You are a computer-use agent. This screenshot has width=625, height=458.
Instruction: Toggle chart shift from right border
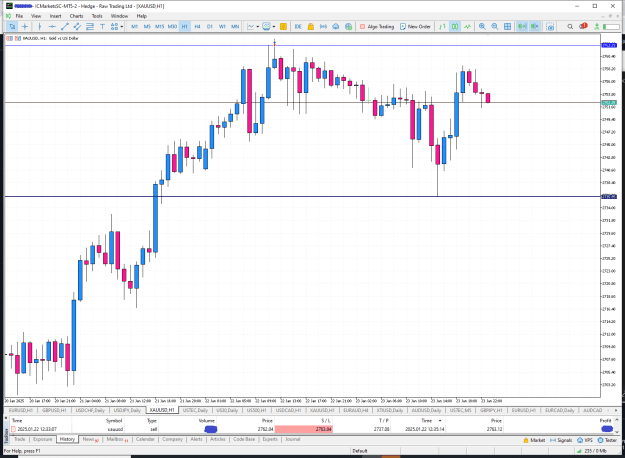pos(535,27)
